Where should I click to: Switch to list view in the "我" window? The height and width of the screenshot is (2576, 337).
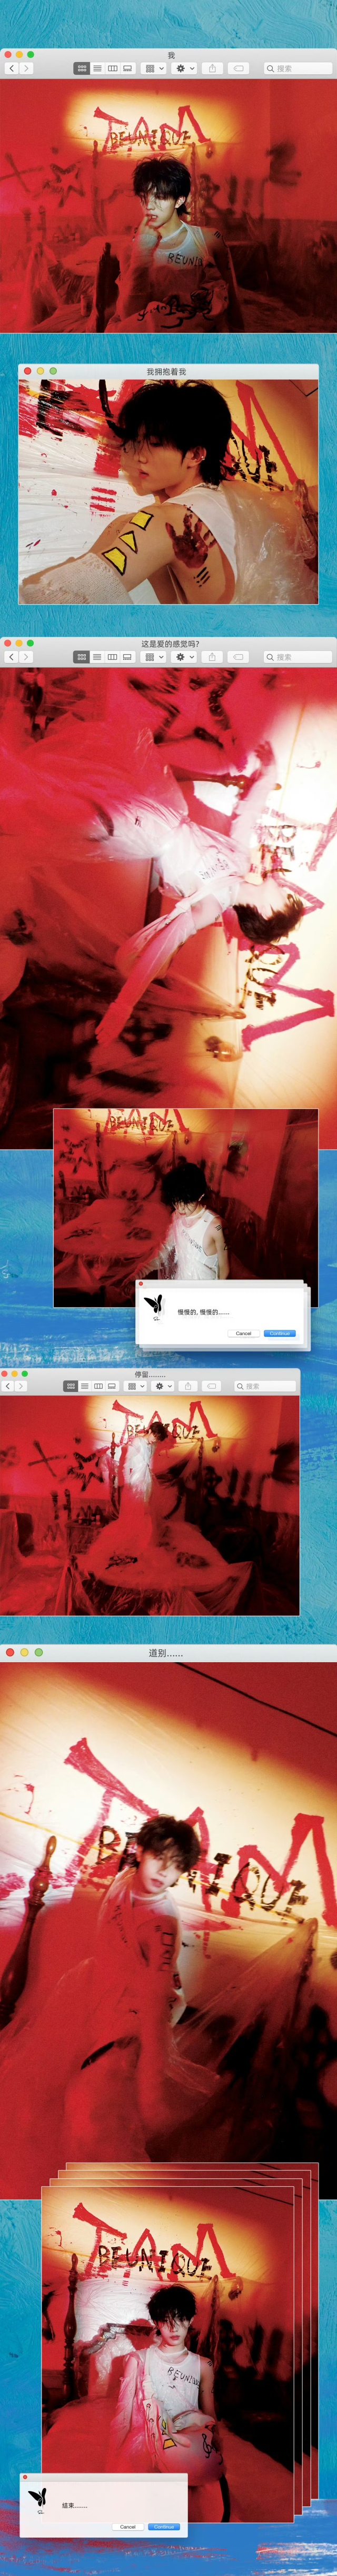click(x=97, y=69)
